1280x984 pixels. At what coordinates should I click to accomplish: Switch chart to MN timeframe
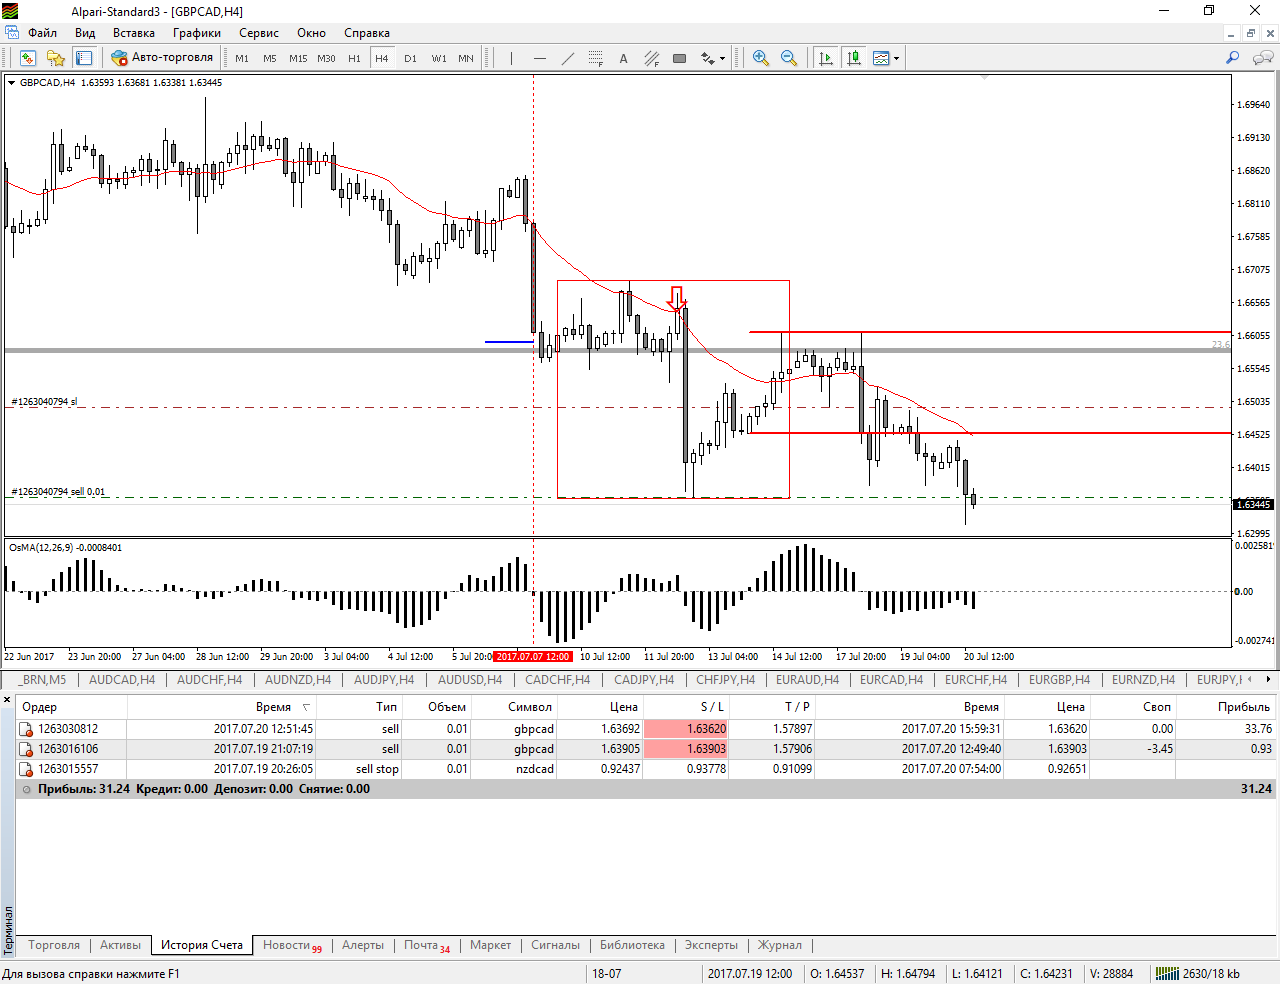click(466, 58)
